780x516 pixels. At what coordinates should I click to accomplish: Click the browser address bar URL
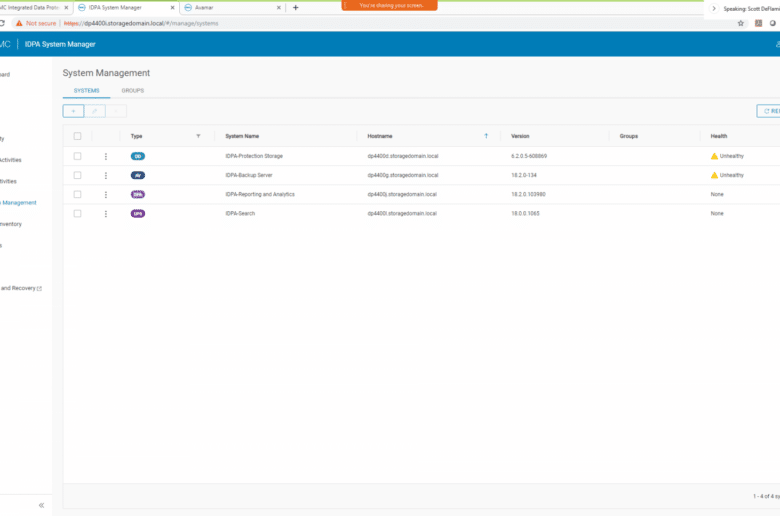coord(141,23)
